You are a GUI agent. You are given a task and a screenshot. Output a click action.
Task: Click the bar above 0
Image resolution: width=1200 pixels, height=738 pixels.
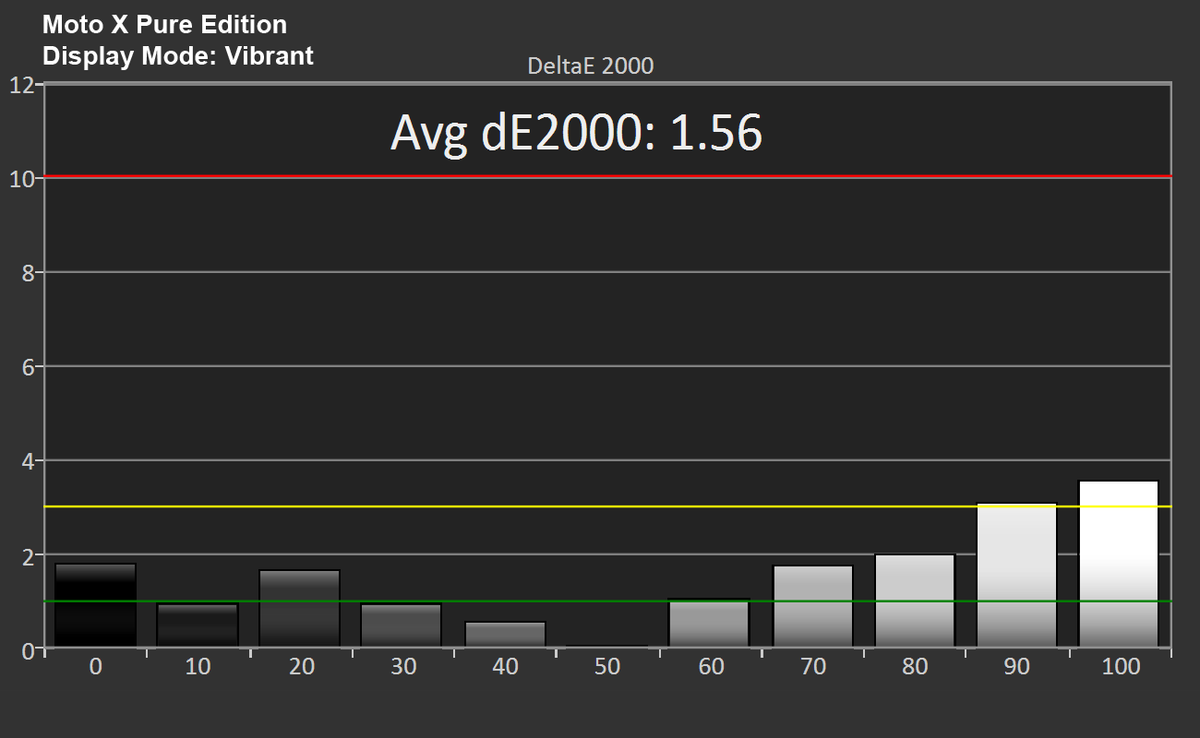click(x=95, y=605)
